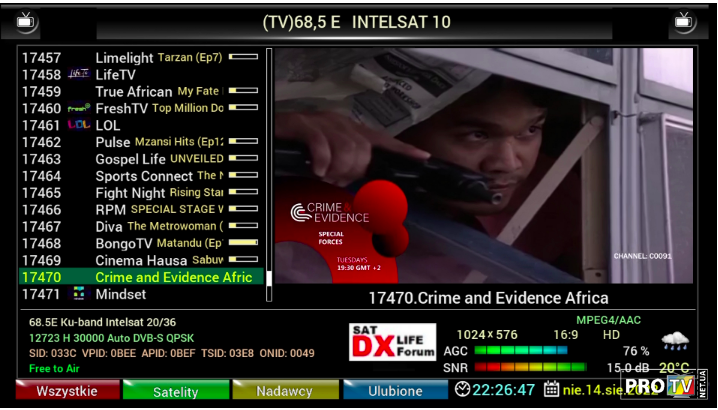Click the calendar icon beside the date
This screenshot has height=410, width=718.
552,390
